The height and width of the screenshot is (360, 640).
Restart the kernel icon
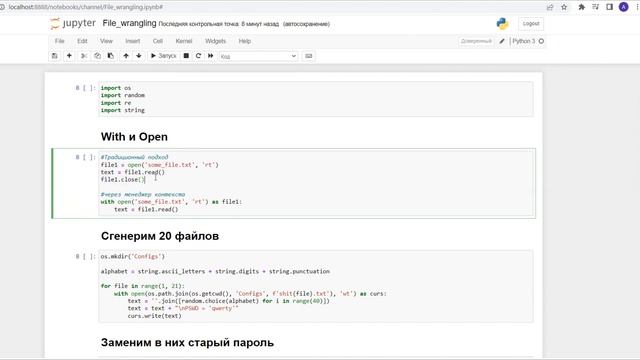198,56
